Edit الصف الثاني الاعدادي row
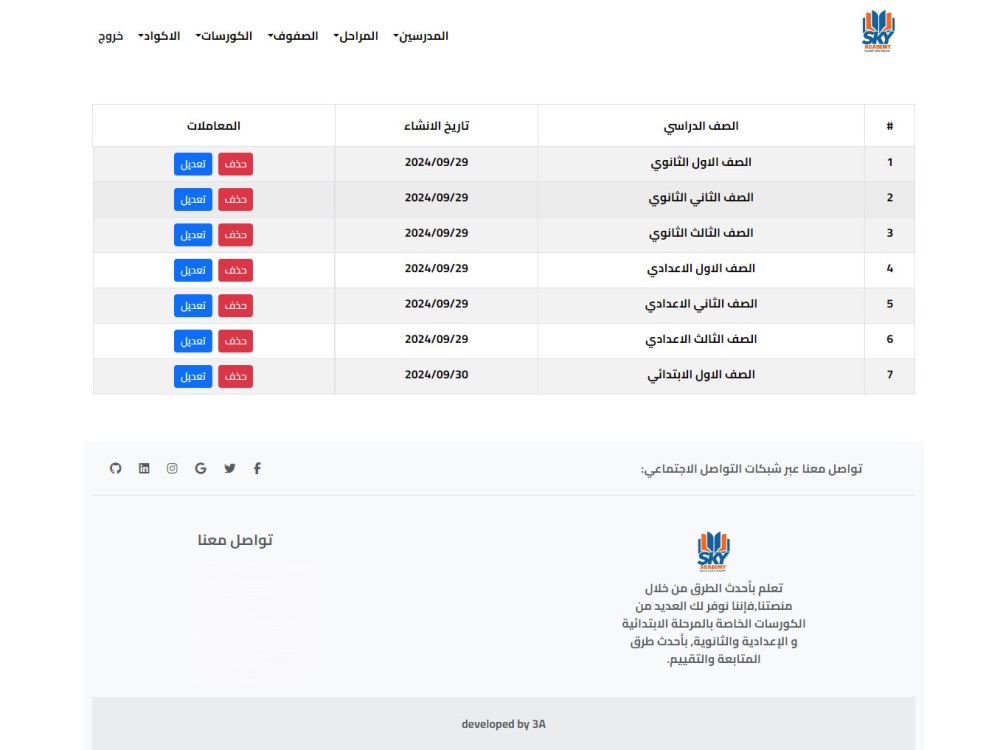Image resolution: width=1000 pixels, height=750 pixels. (x=193, y=305)
